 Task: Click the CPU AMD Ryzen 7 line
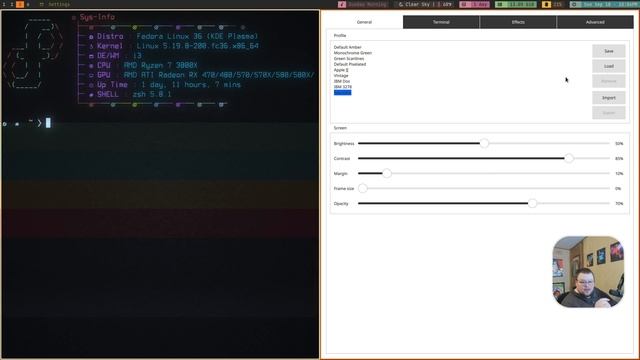(143, 65)
